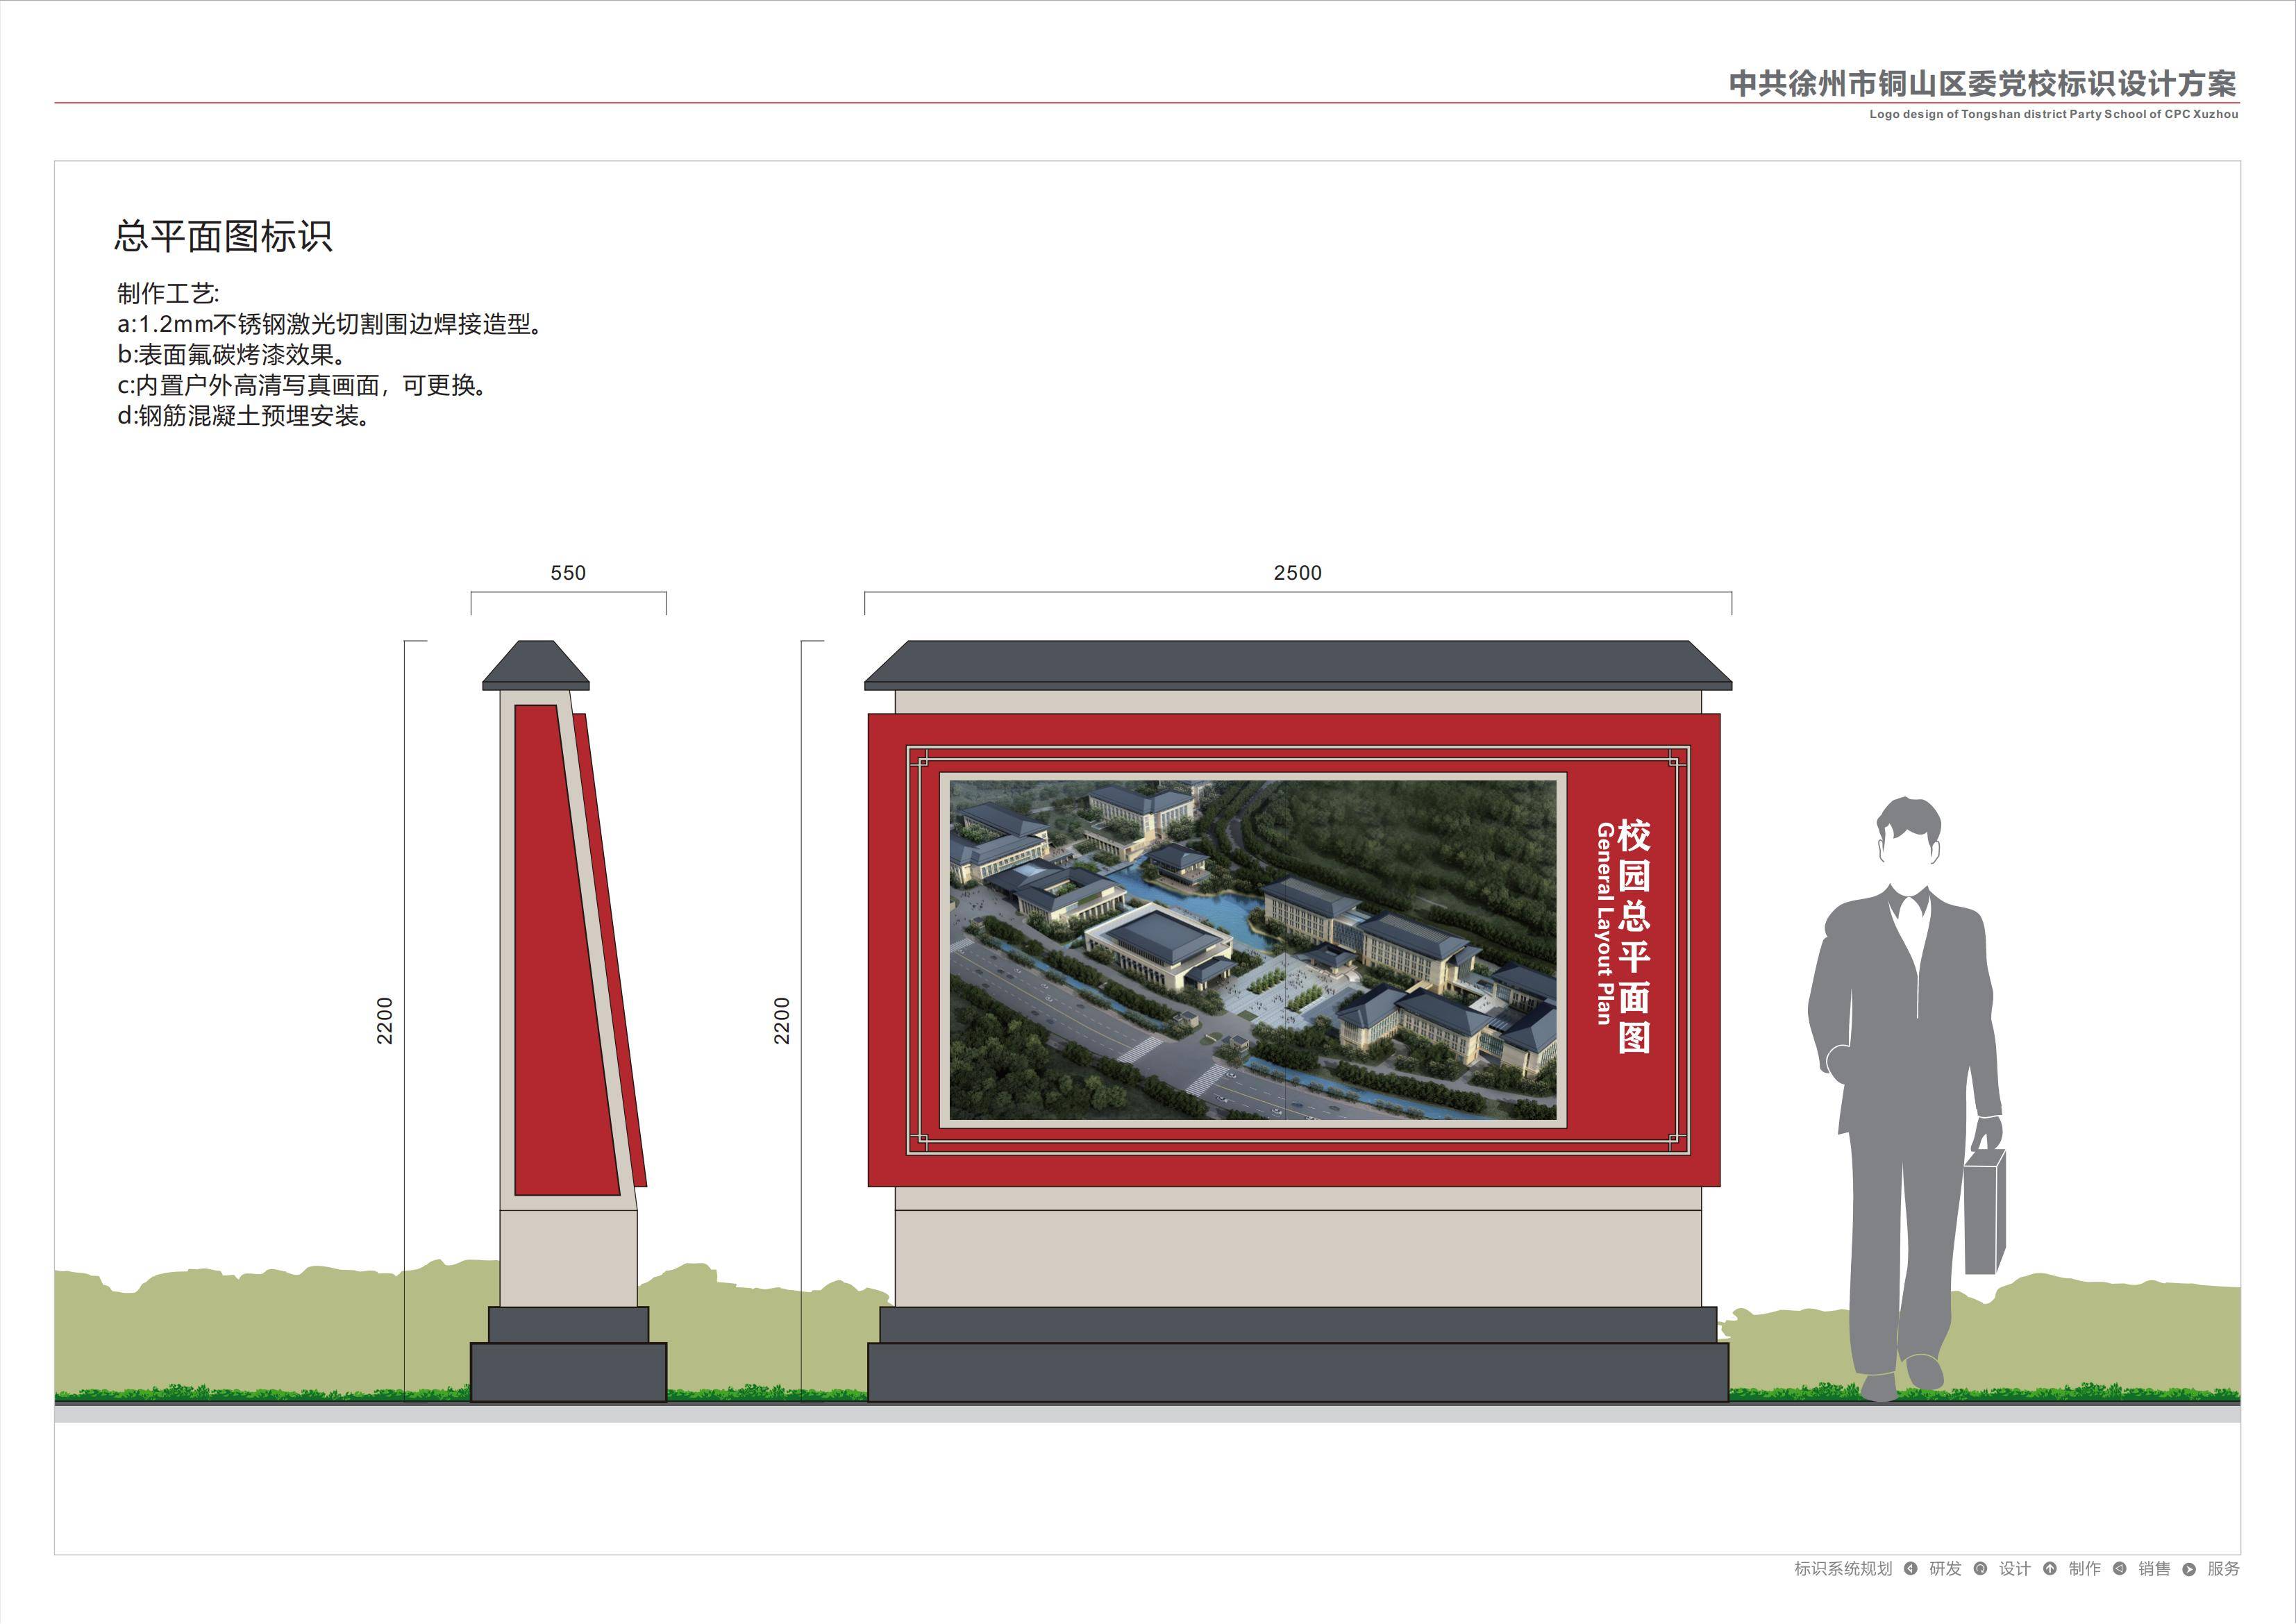Viewport: 2296px width, 1624px height.
Task: Click the triangle circle icon before 销售
Action: [x=2120, y=1568]
